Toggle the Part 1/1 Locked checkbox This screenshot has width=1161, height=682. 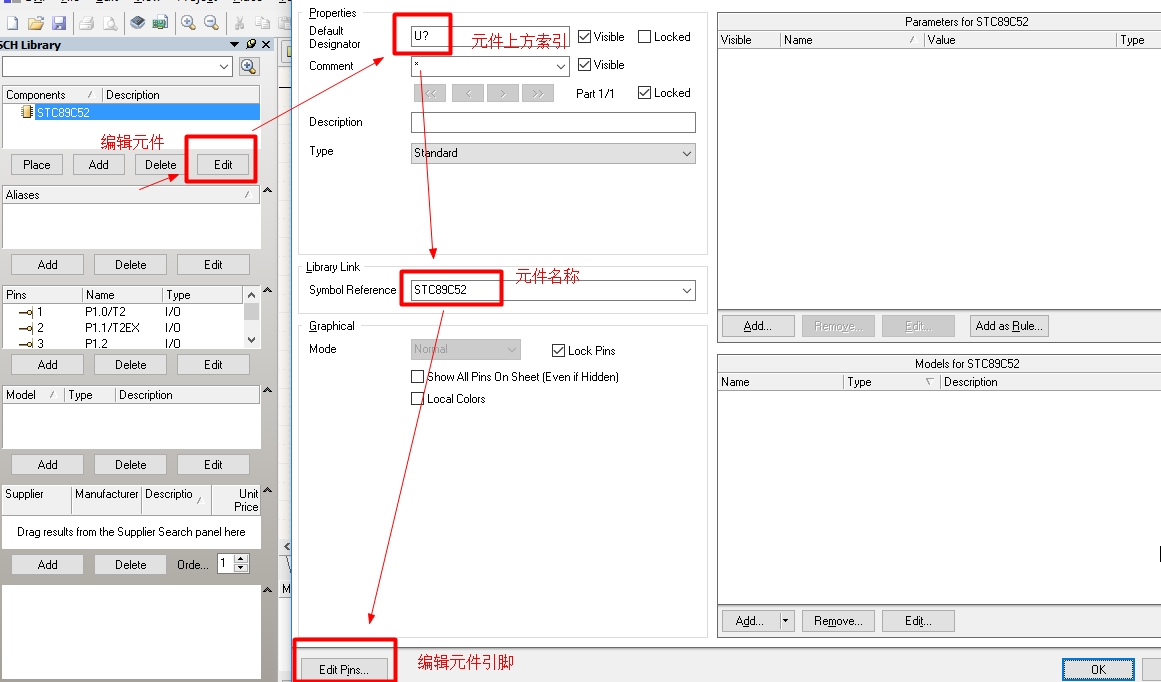[x=644, y=93]
